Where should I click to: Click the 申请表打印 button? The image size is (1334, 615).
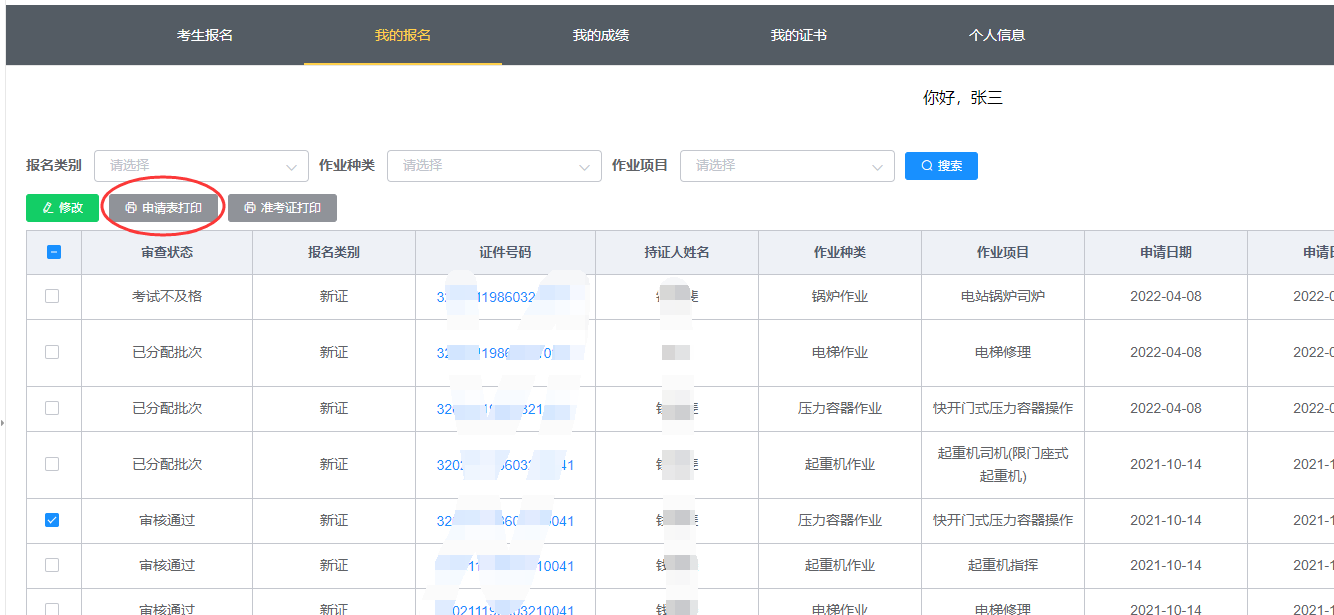coord(164,208)
